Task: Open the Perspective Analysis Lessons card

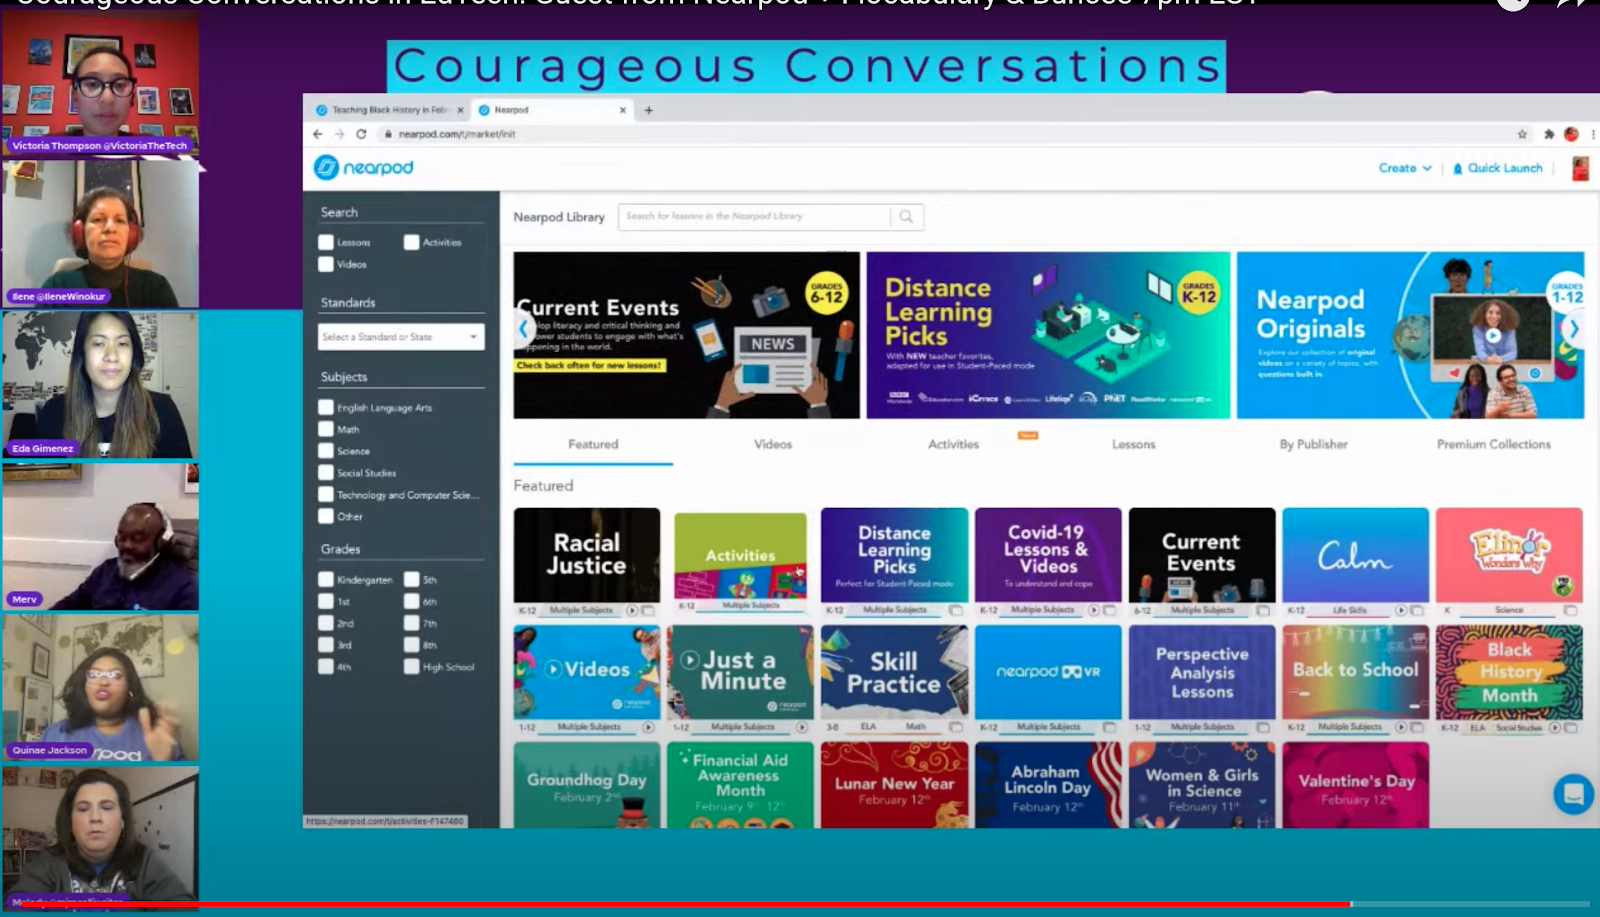Action: point(1202,680)
